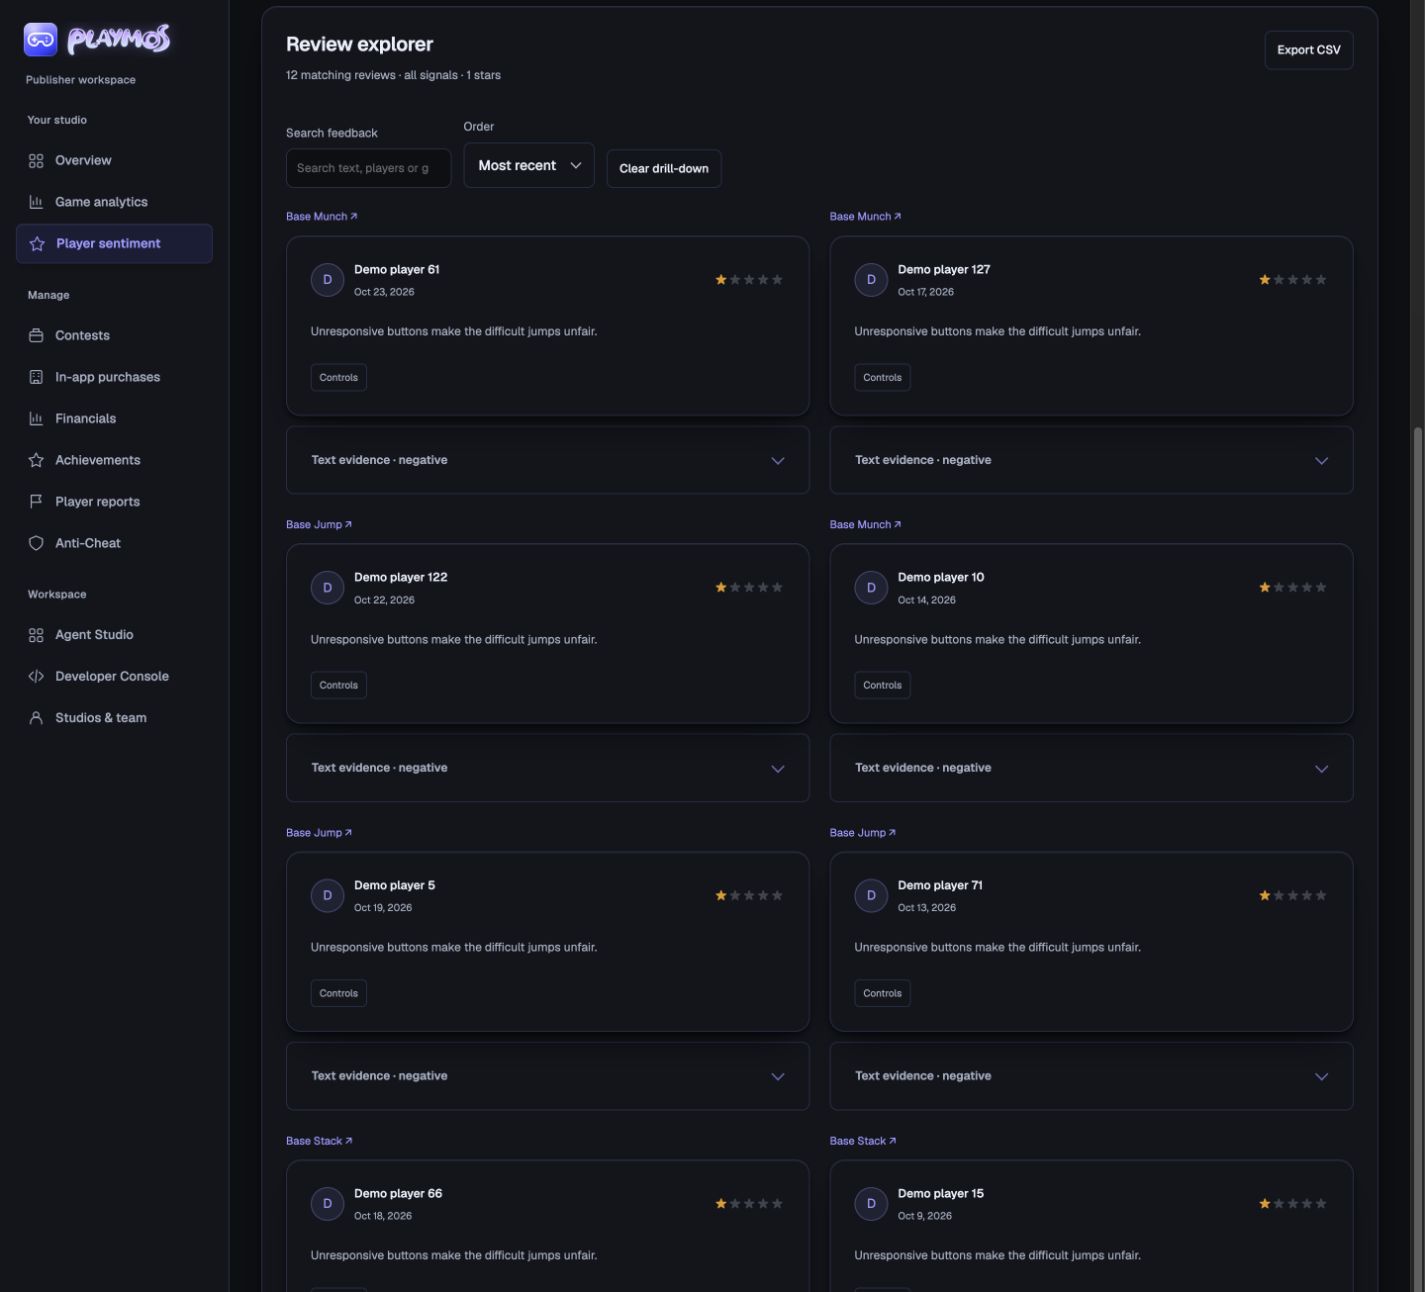Viewport: 1425px width, 1292px height.
Task: Open Base Jump link above Demo player 122
Action: coord(319,524)
